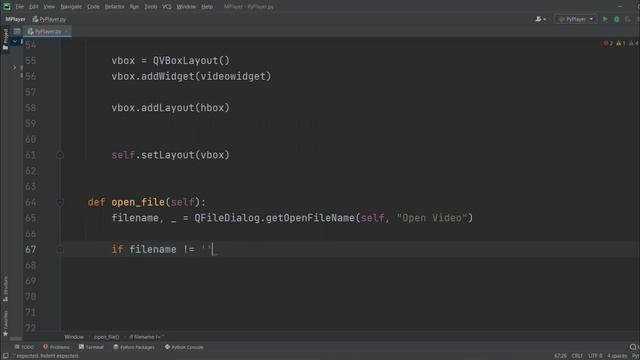
Task: Click on vbox.addWidget(videowidget) code
Action: (191, 76)
